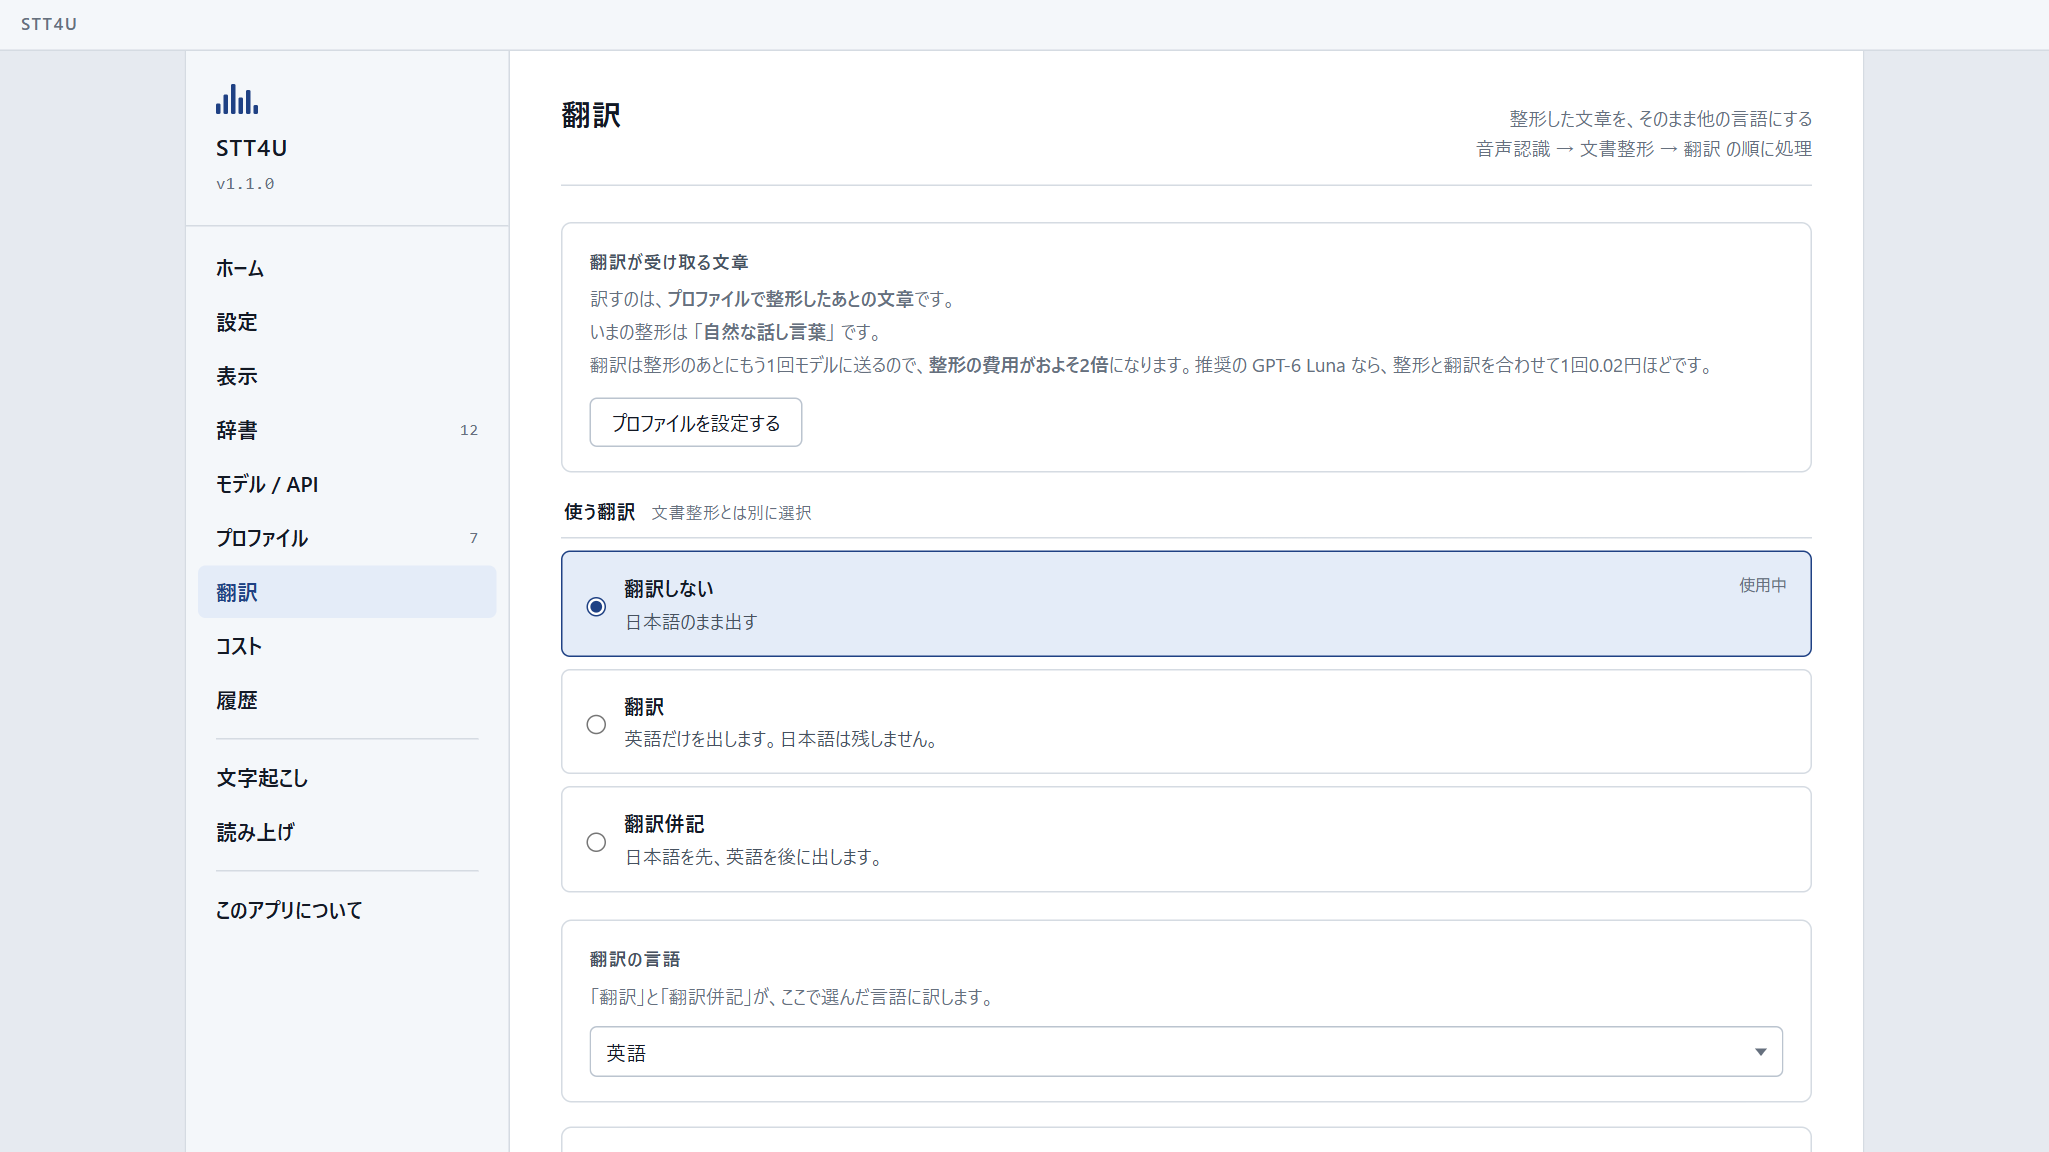Click the 日本語のまま出す description
The width and height of the screenshot is (2049, 1152).
691,622
